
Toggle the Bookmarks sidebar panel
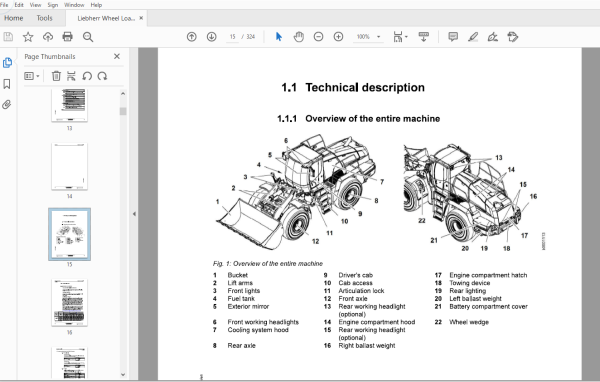click(7, 84)
